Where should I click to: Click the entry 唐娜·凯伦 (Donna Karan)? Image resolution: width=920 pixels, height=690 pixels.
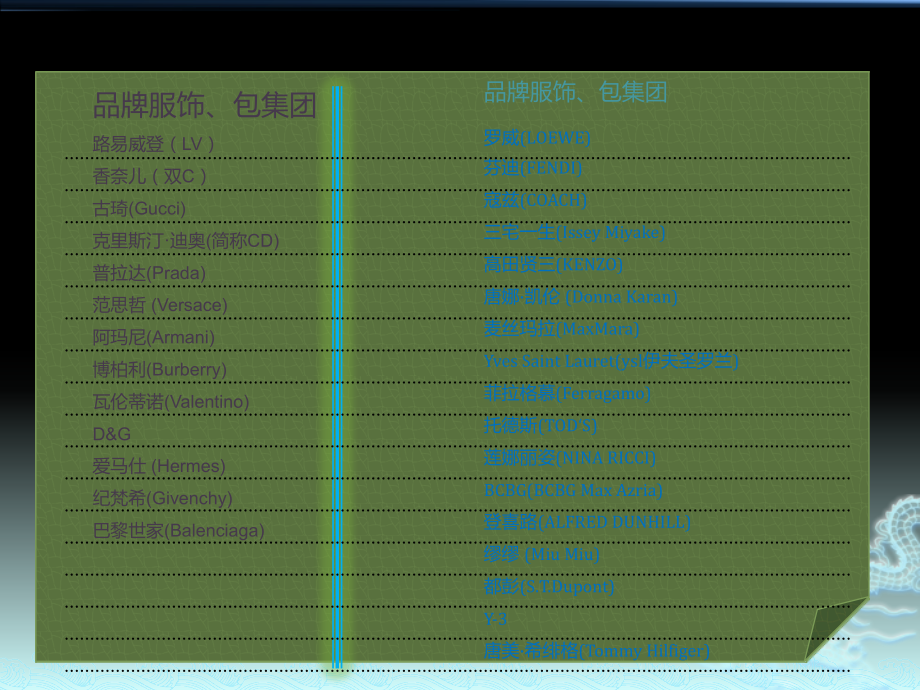[x=581, y=297]
